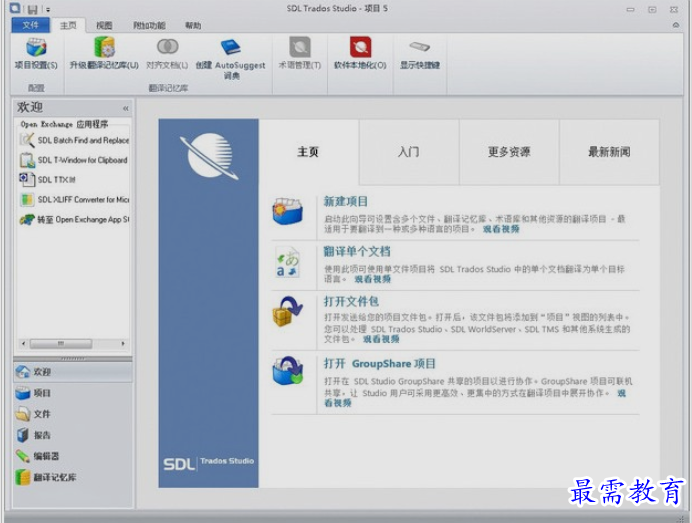Screen dimensions: 692x523
Task: Click 显示快捷键 shortcuts icon
Action: tap(420, 46)
